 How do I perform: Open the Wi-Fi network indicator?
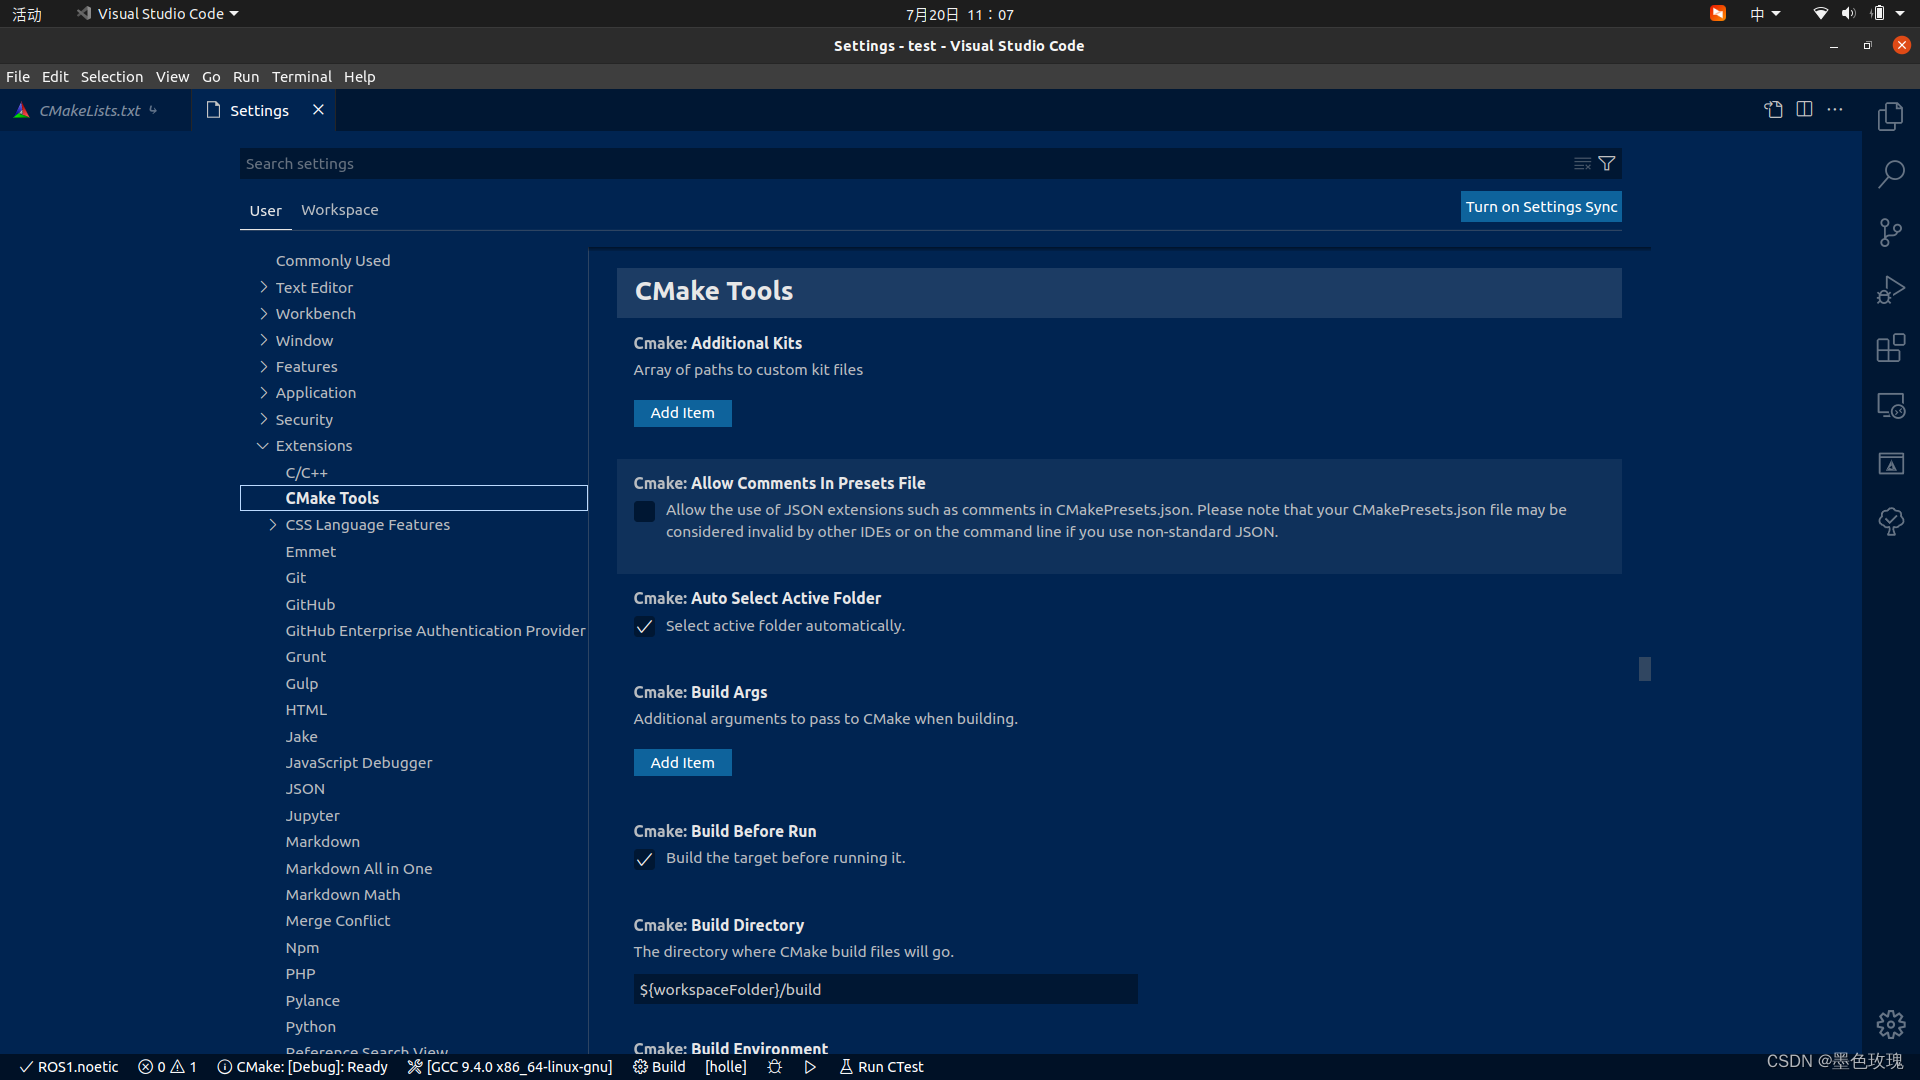click(x=1820, y=14)
